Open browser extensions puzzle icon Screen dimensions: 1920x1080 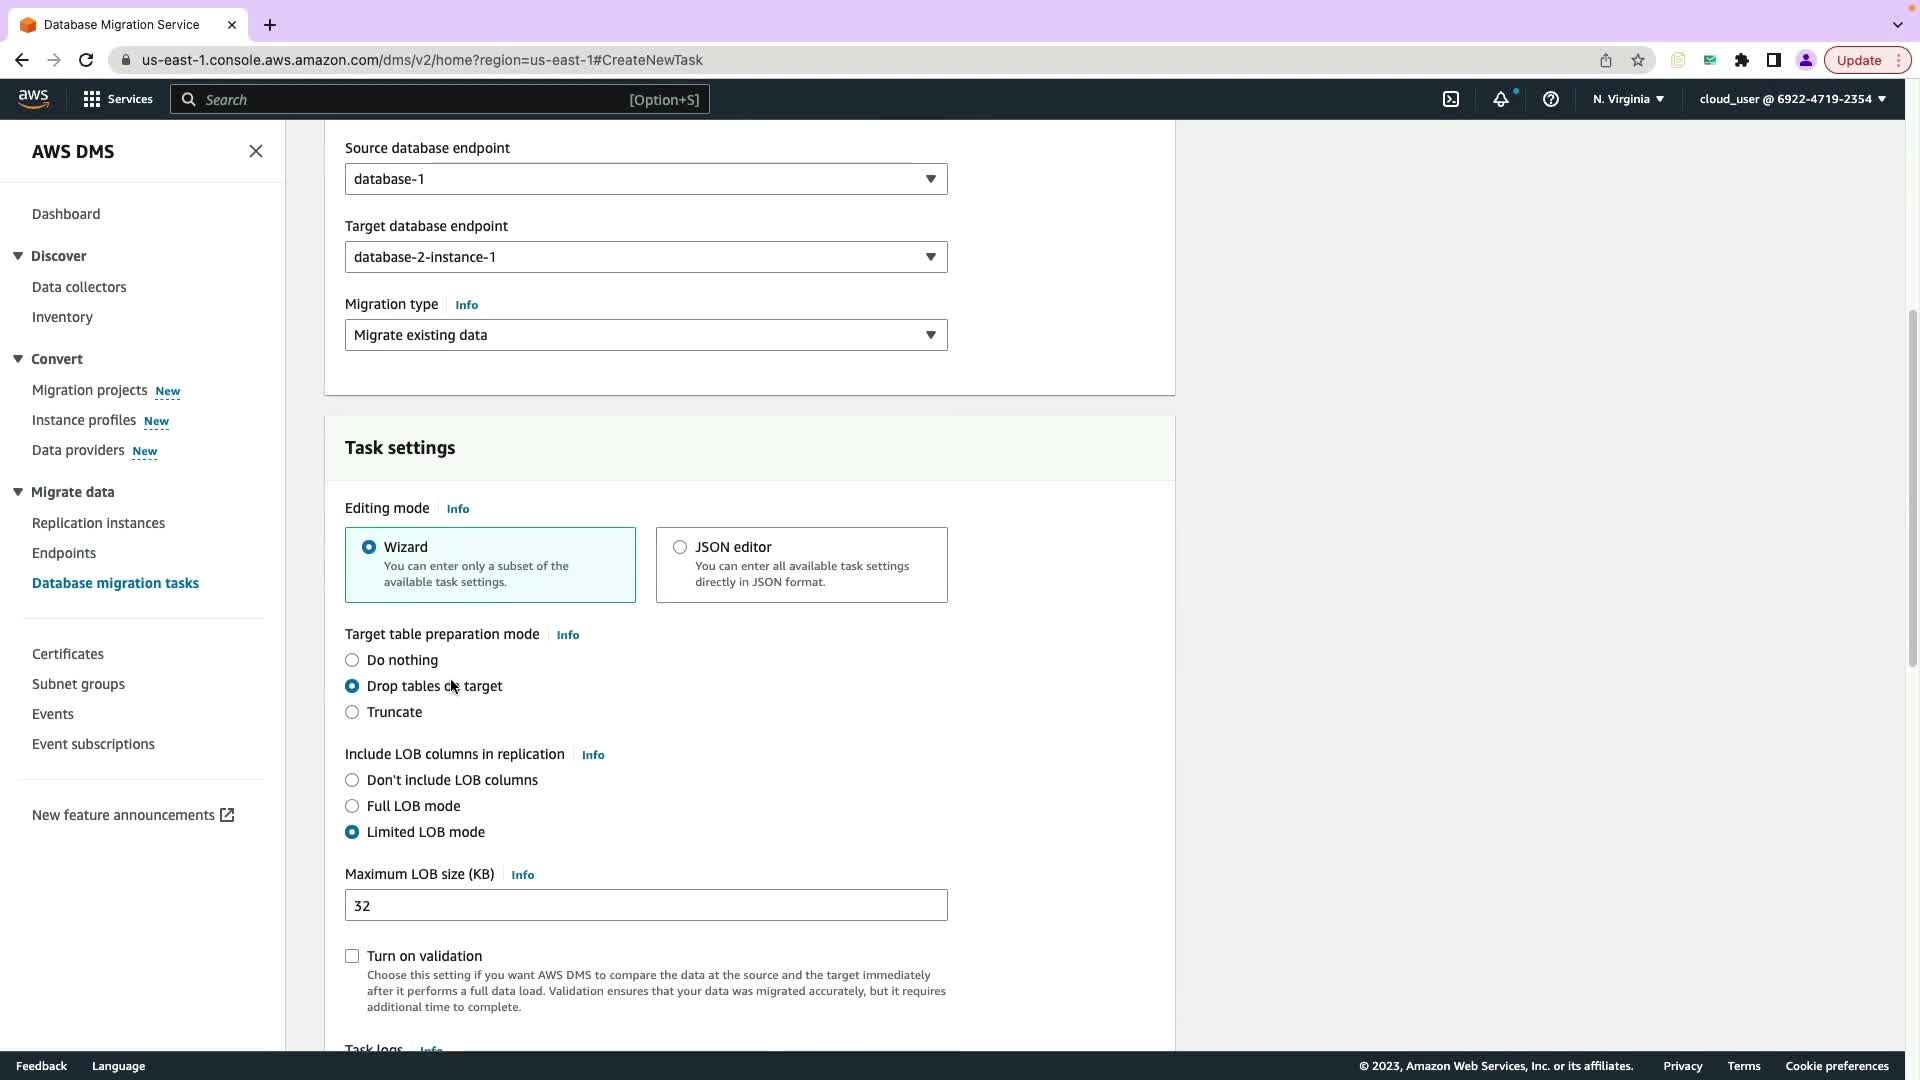(1742, 60)
